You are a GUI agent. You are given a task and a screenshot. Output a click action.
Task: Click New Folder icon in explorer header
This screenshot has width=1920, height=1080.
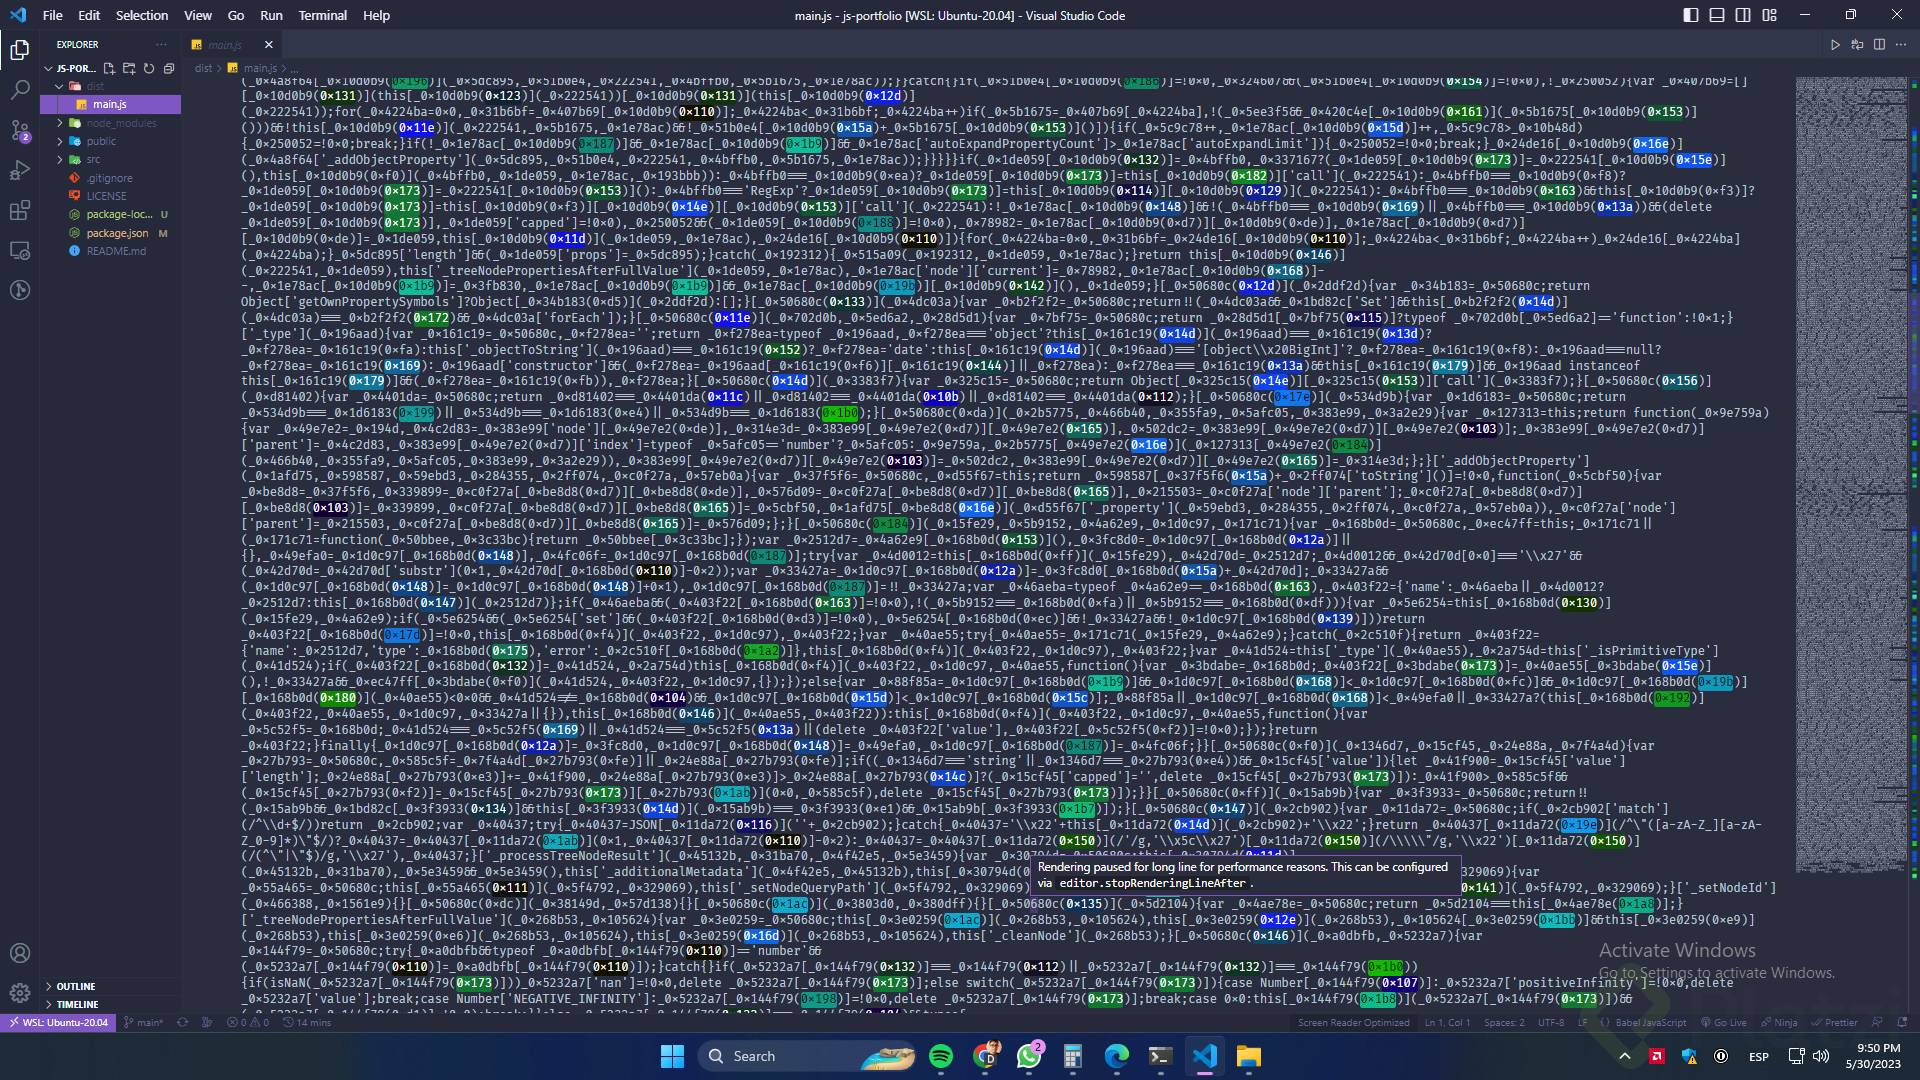(x=128, y=69)
